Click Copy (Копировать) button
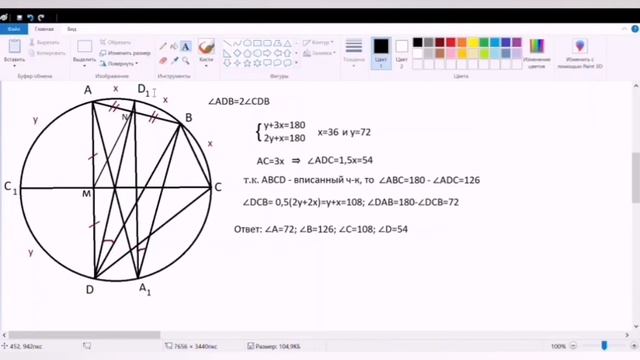The height and width of the screenshot is (360, 640). 47,53
